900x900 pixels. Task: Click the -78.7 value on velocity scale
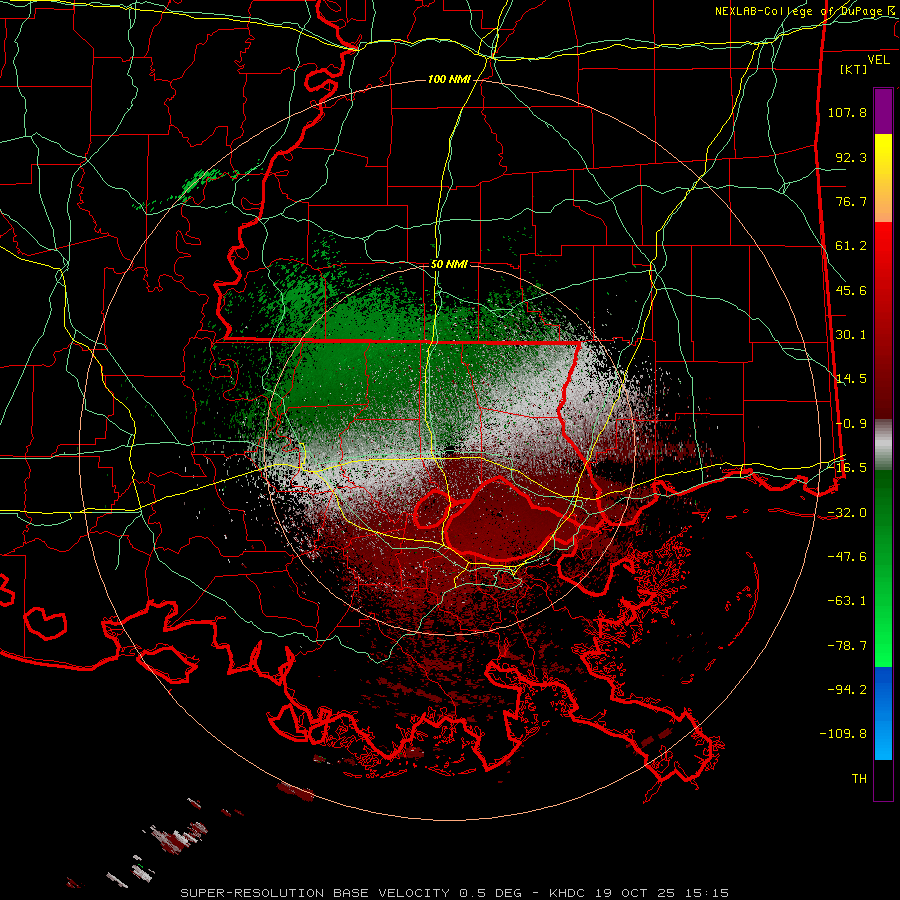[847, 646]
